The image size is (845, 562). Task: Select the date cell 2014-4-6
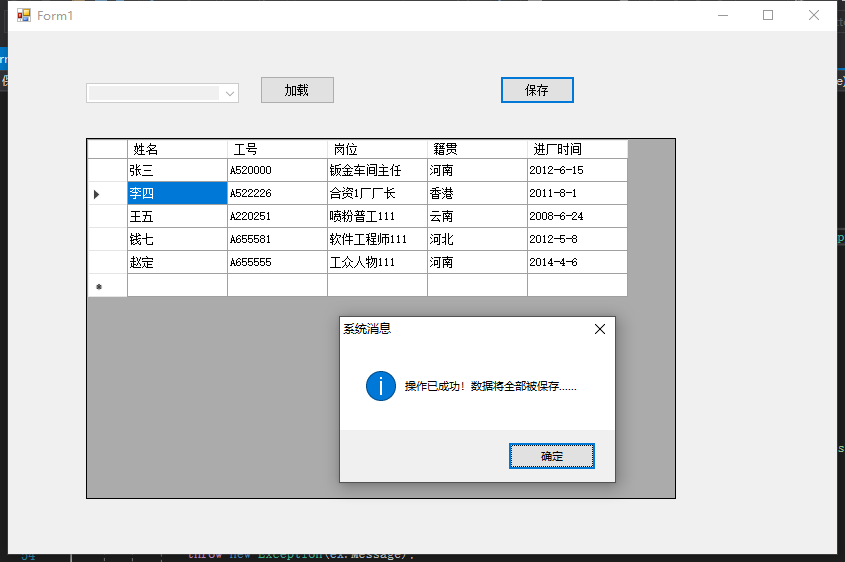click(577, 262)
